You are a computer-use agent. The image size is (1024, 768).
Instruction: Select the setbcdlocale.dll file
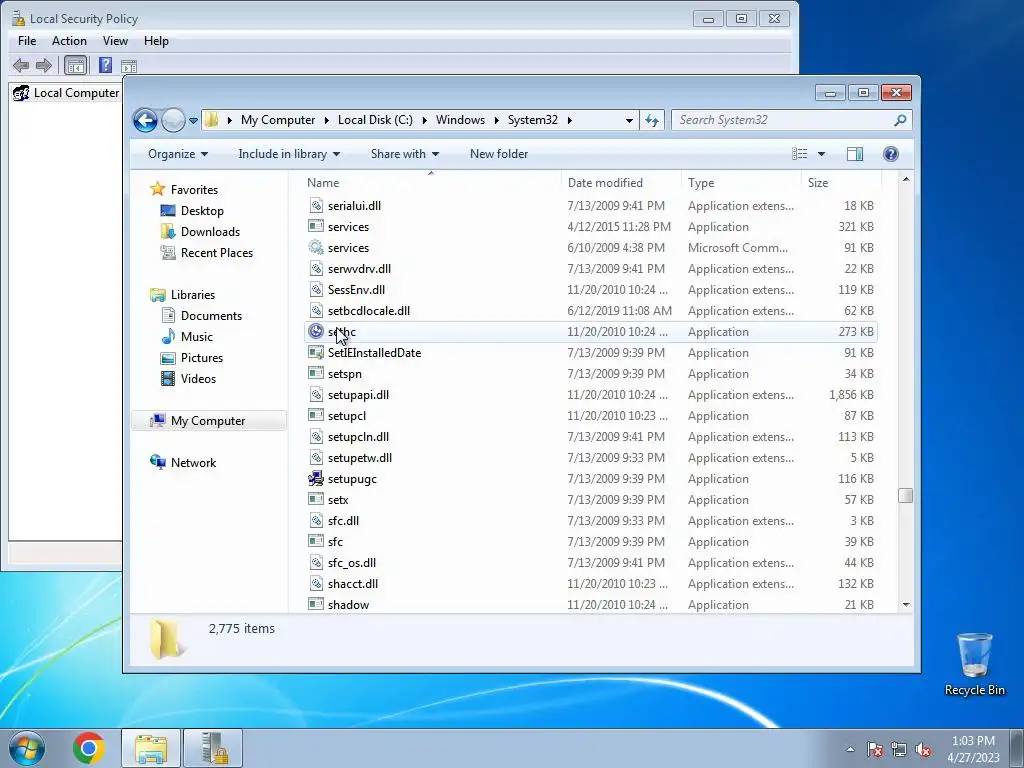click(x=591, y=311)
